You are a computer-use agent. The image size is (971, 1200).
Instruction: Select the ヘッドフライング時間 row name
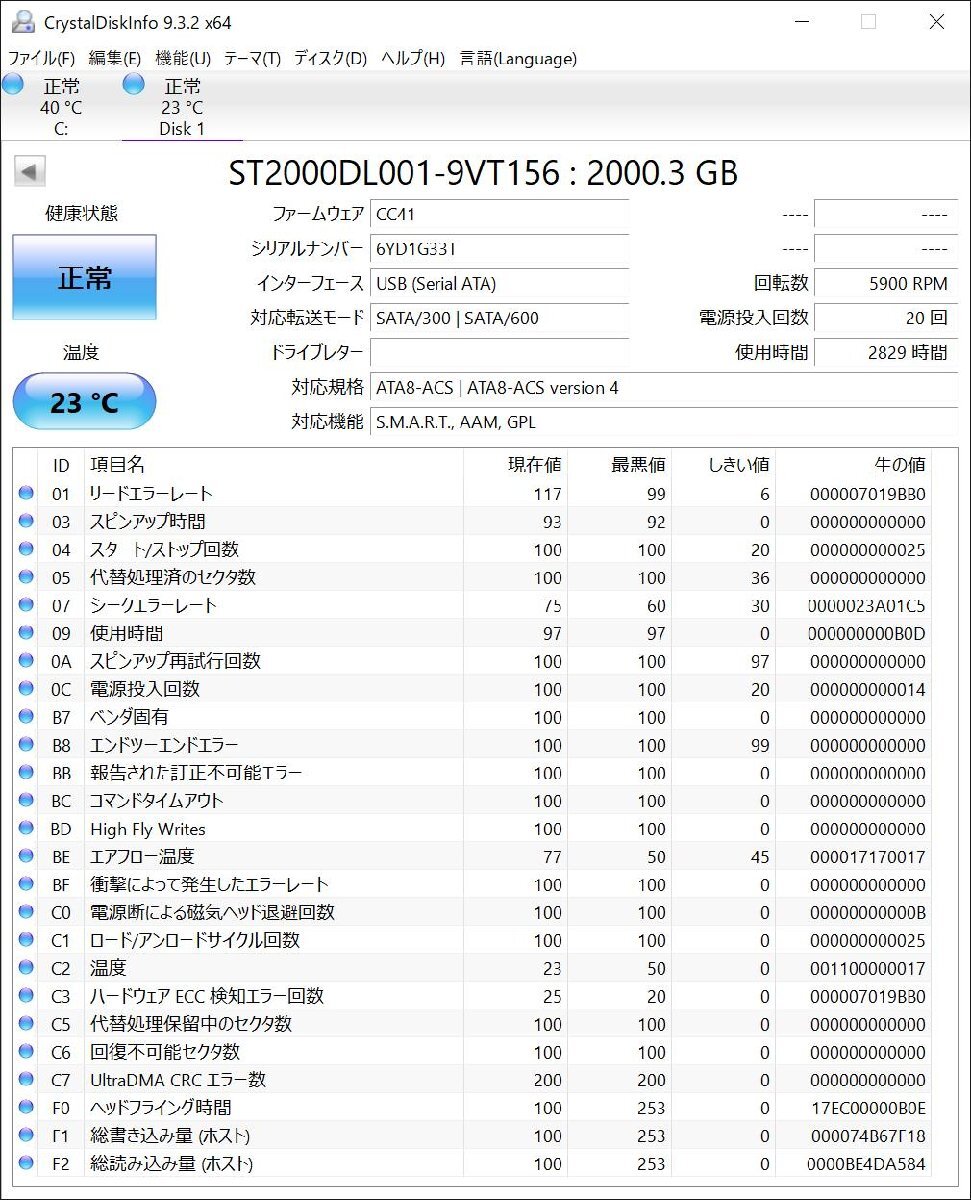pos(161,1108)
